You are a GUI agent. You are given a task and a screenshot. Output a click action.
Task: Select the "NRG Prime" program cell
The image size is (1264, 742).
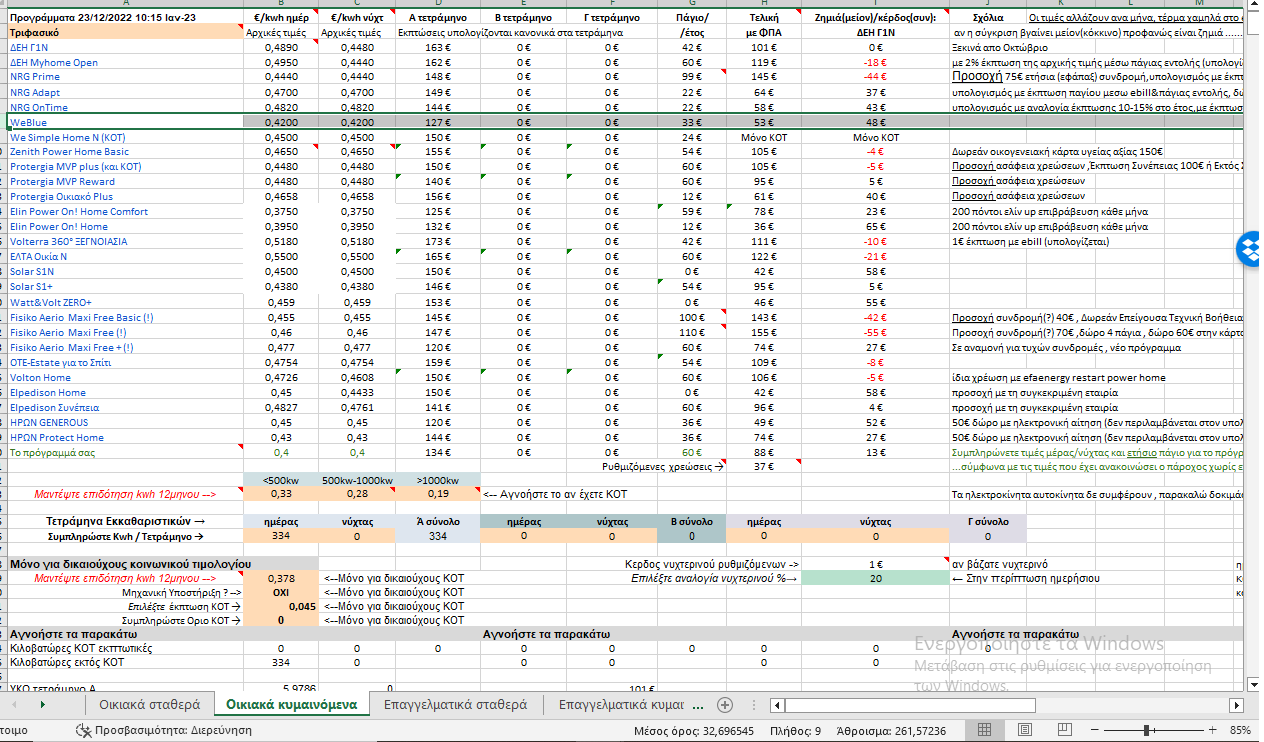tap(125, 77)
